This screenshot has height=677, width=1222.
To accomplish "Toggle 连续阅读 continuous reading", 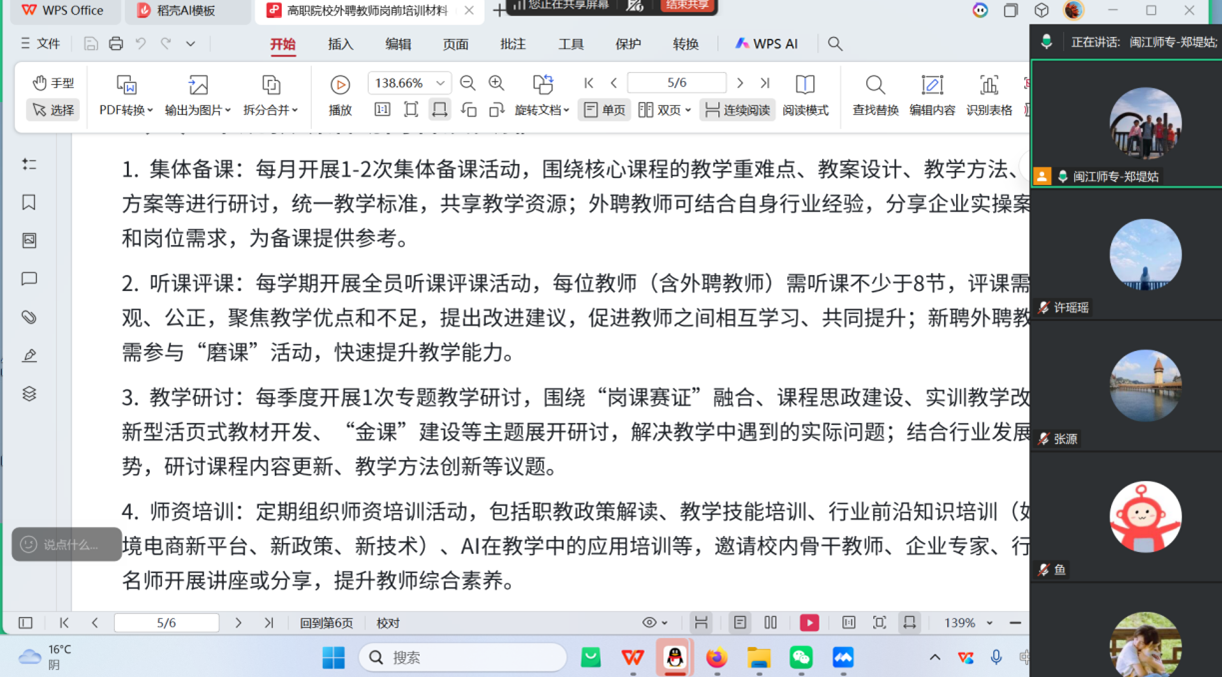I will [x=737, y=110].
